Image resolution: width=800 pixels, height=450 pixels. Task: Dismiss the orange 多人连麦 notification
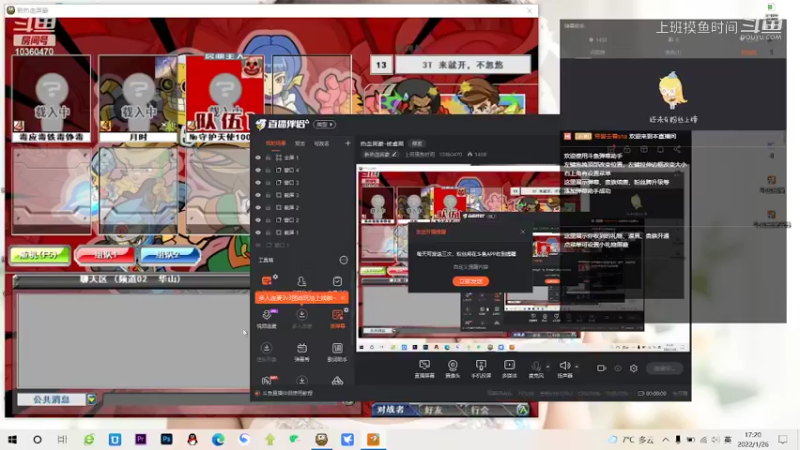tap(343, 297)
